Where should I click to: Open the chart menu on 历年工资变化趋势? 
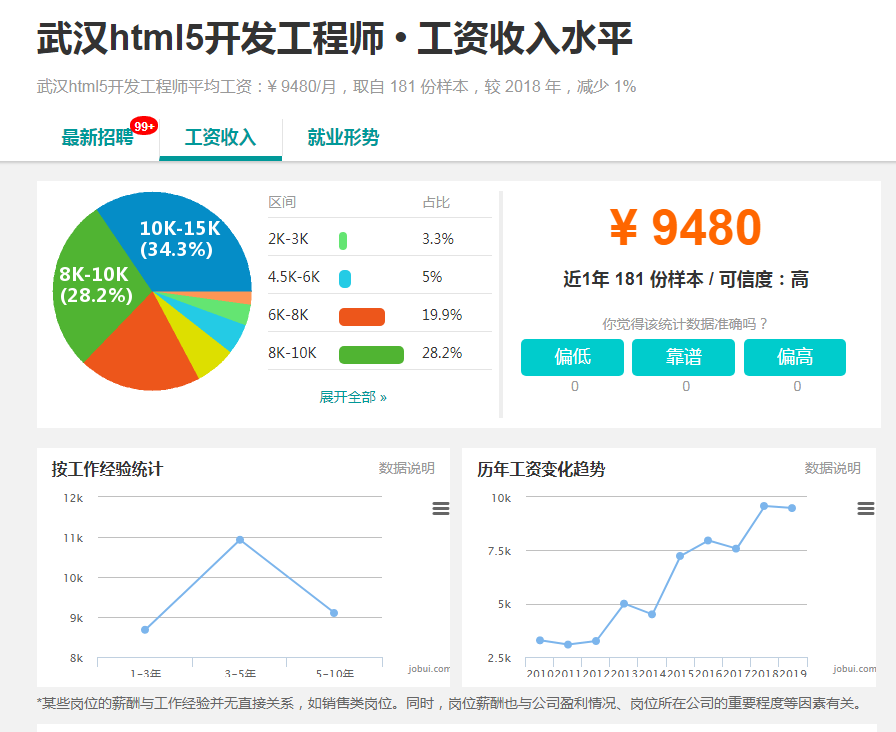tap(864, 508)
